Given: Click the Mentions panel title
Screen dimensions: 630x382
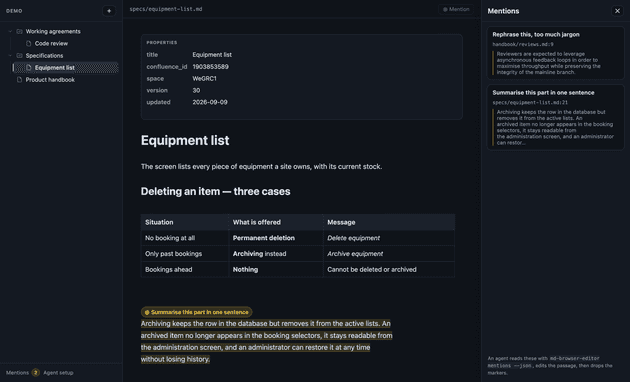Looking at the screenshot, I should coord(503,11).
